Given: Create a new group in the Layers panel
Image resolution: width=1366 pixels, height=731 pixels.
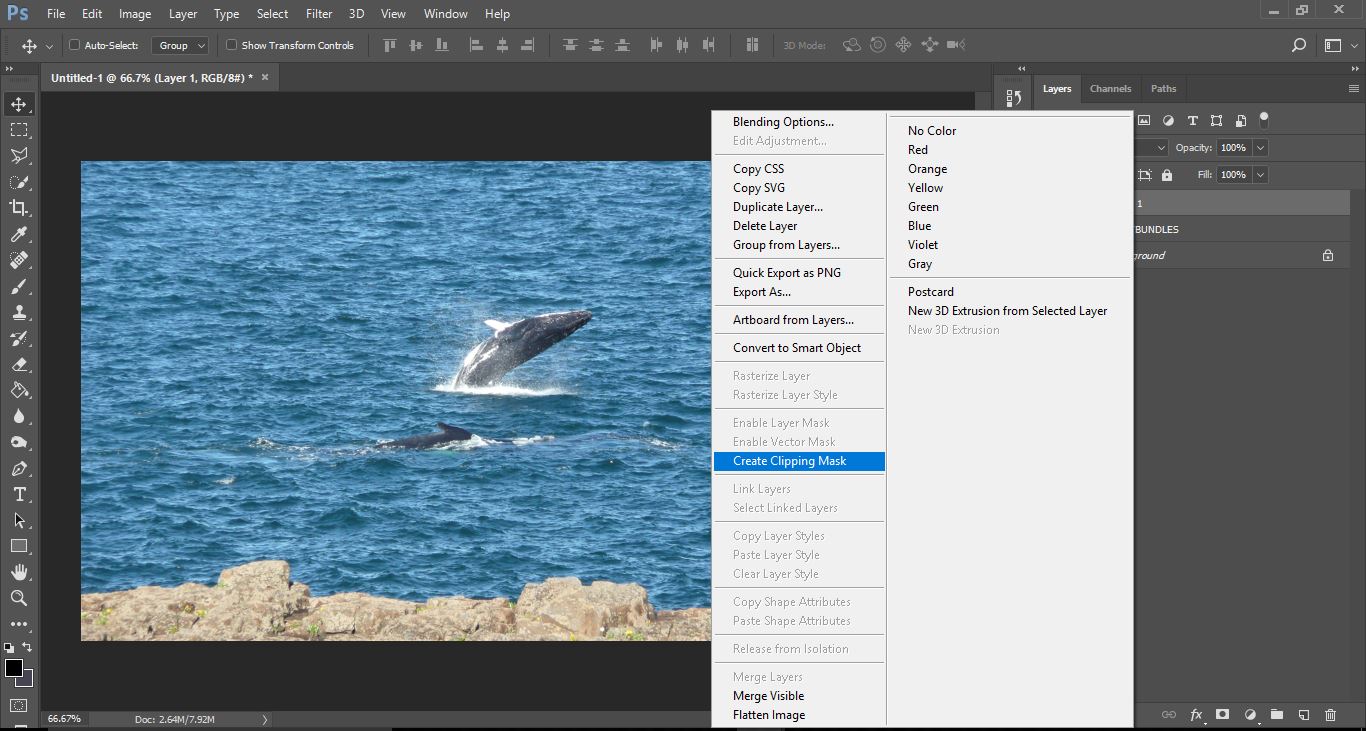Looking at the screenshot, I should pyautogui.click(x=1276, y=715).
